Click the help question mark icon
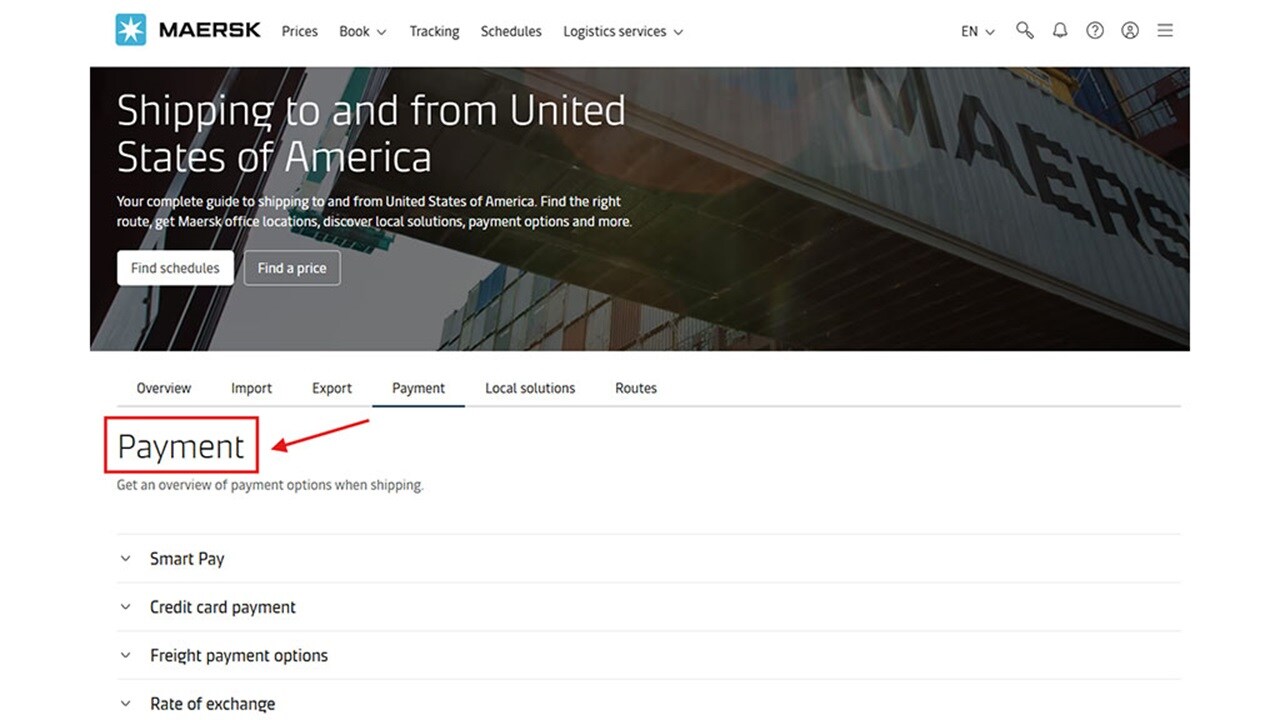Image resolution: width=1280 pixels, height=720 pixels. [1095, 30]
